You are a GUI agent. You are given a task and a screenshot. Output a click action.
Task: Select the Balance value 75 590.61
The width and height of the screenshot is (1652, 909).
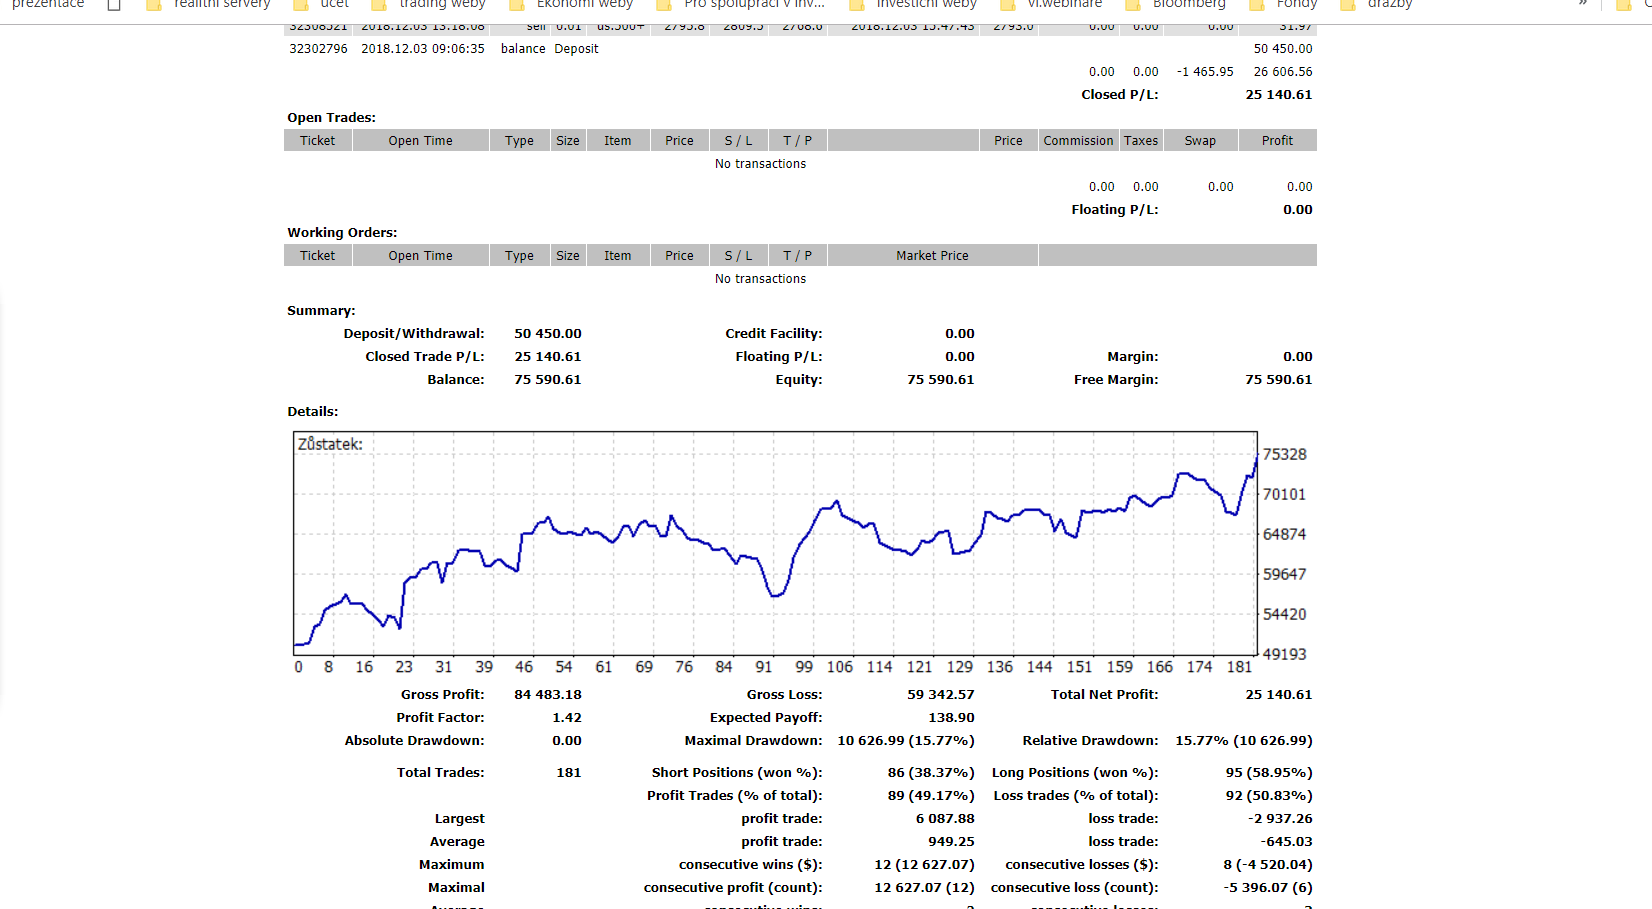548,380
